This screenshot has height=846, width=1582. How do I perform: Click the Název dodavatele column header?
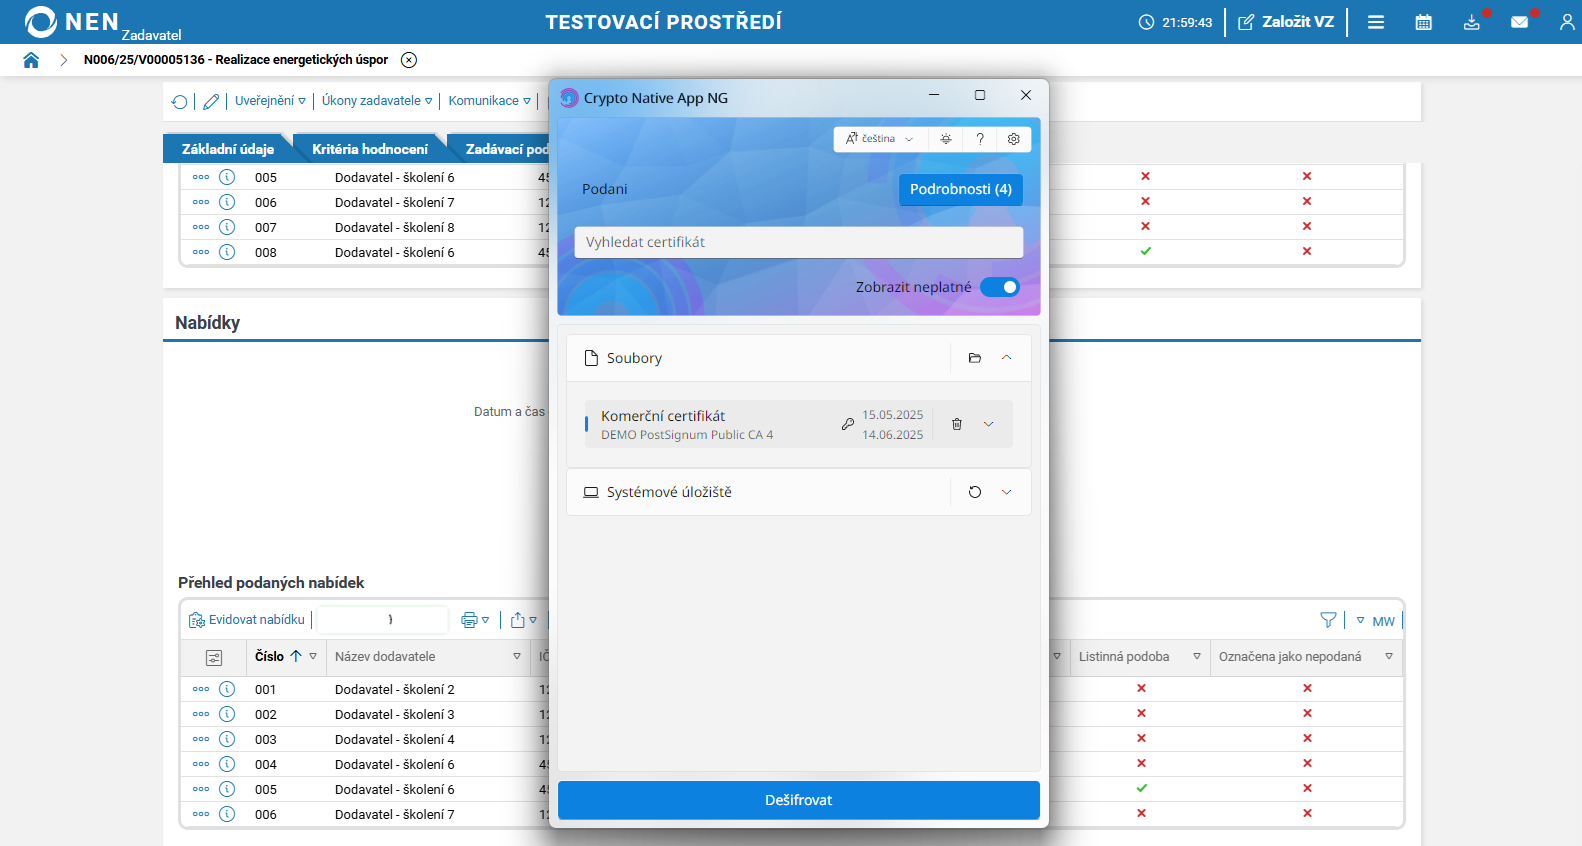pos(385,657)
